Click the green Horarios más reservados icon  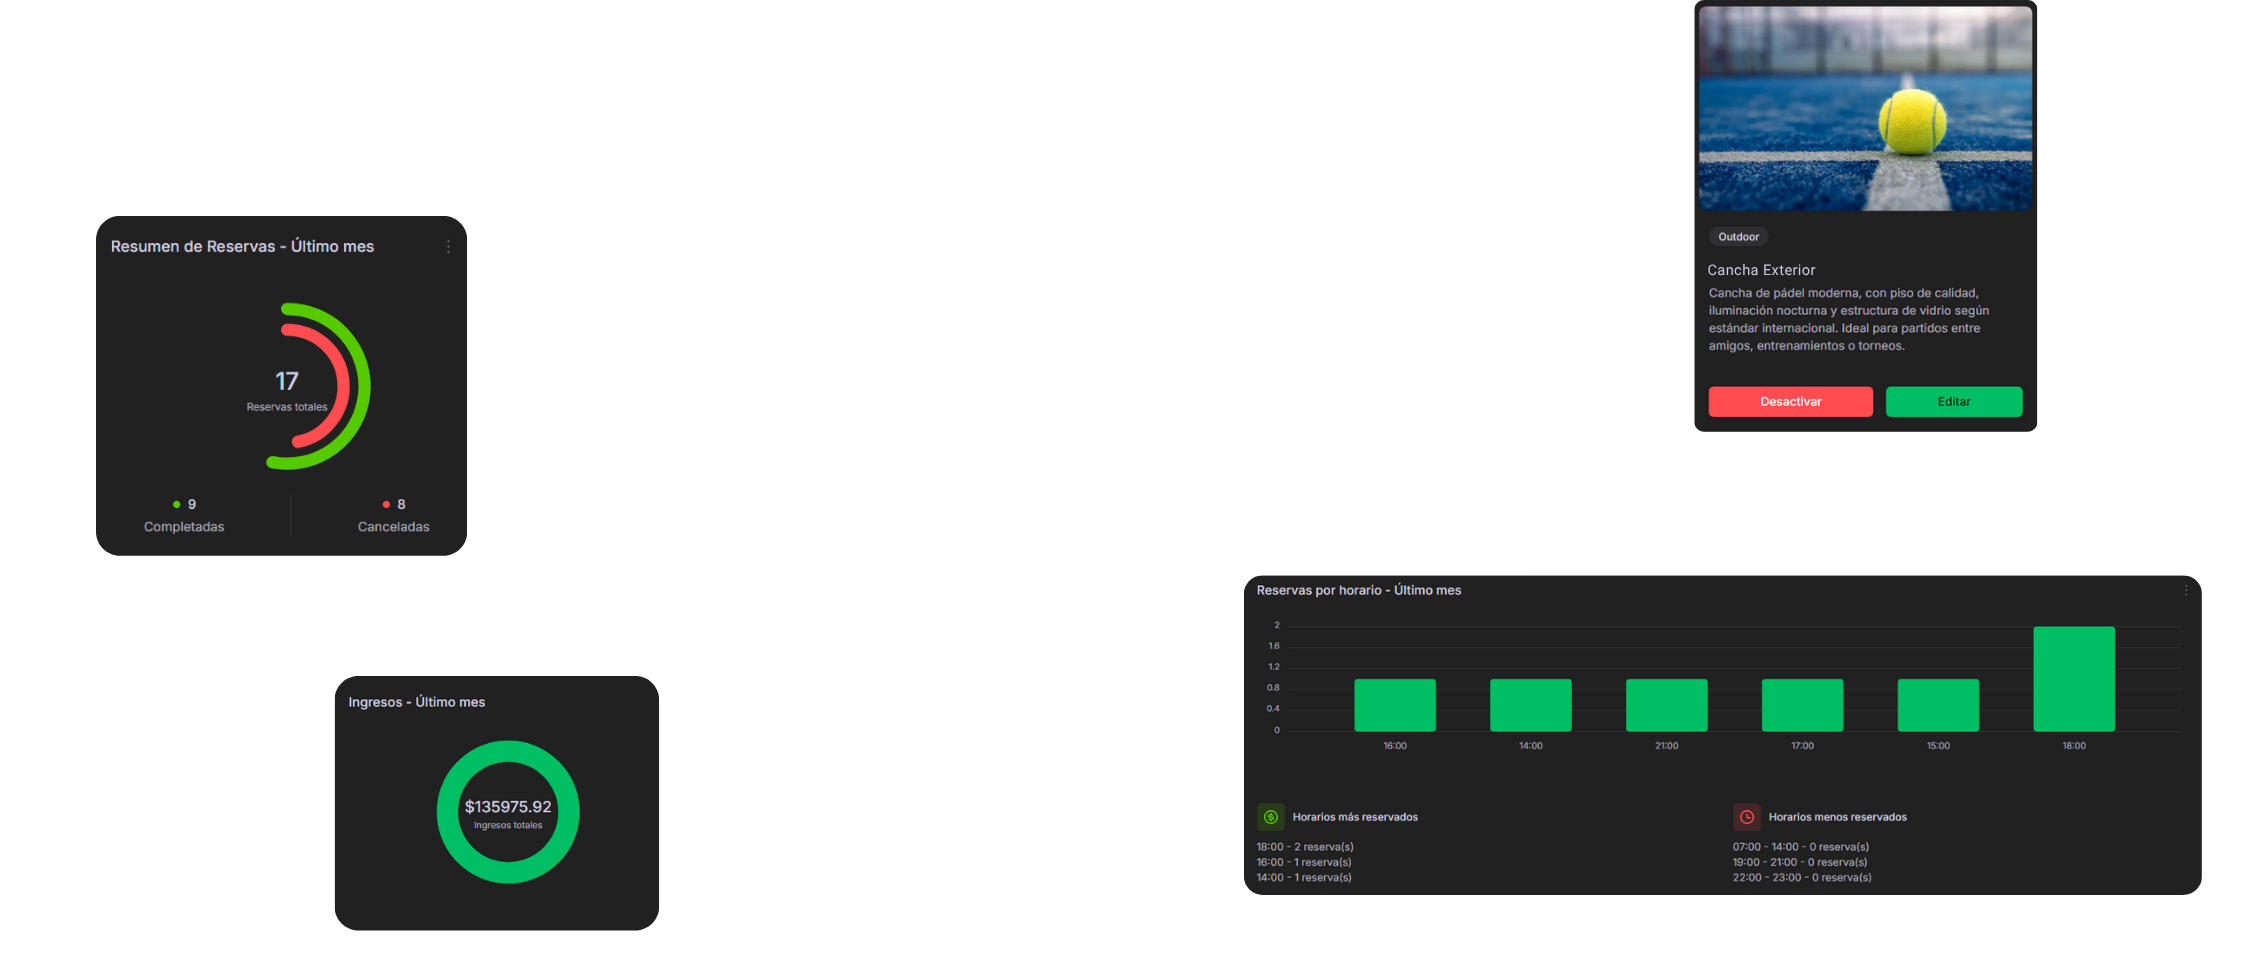pyautogui.click(x=1270, y=817)
